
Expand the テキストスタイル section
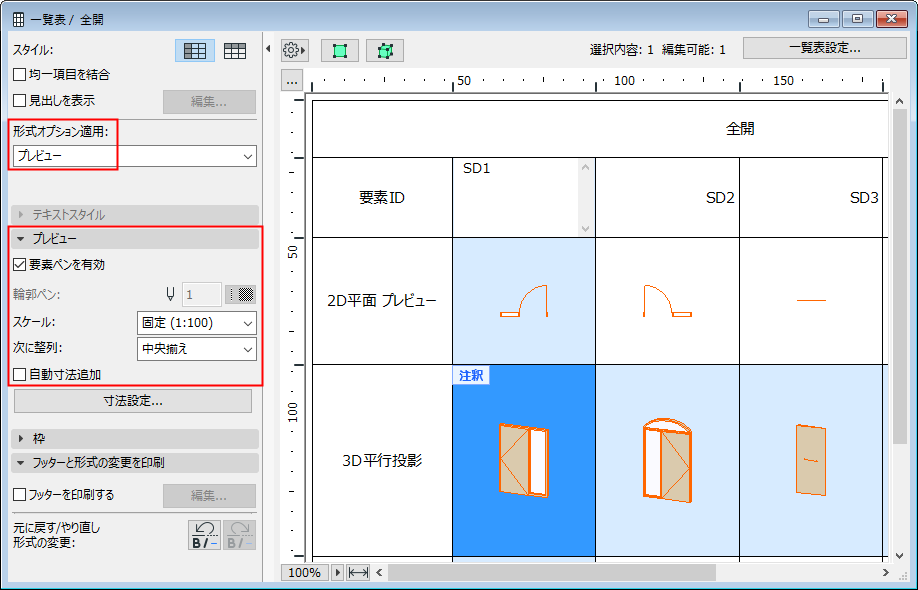(x=135, y=215)
